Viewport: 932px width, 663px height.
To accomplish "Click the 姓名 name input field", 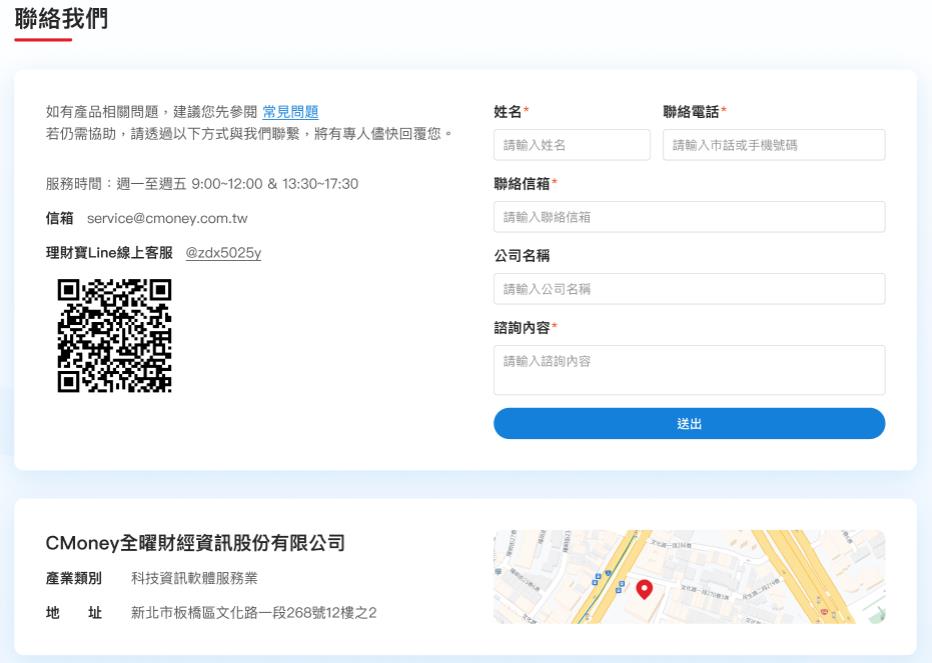I will pyautogui.click(x=572, y=144).
